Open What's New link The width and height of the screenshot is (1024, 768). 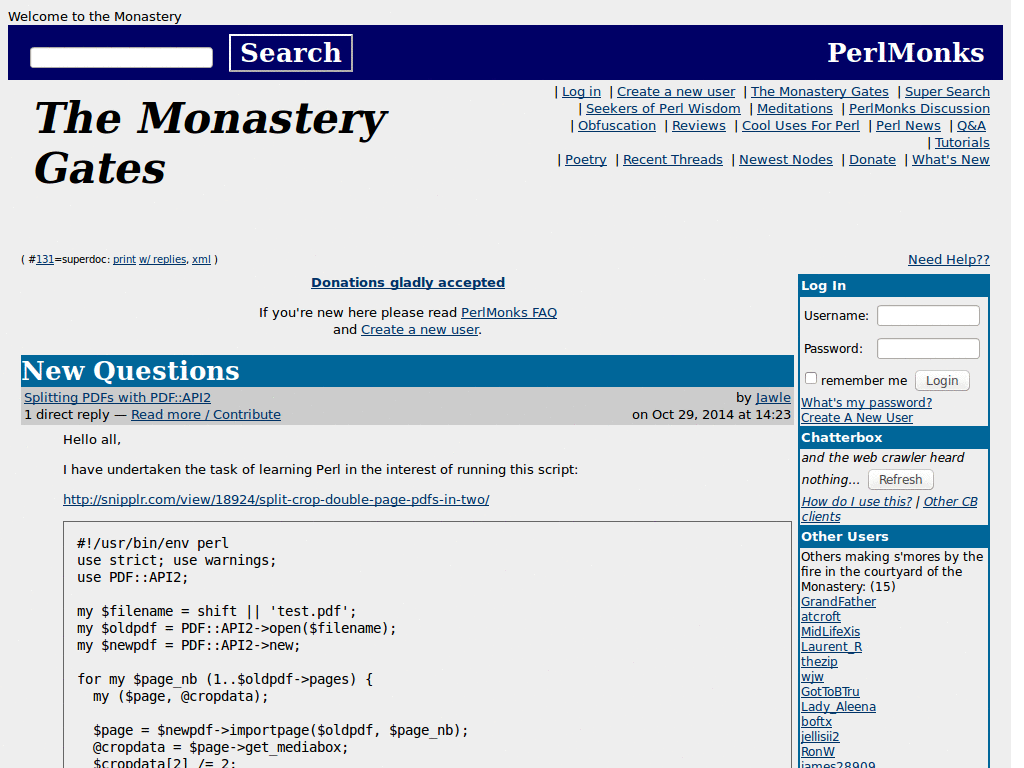coord(950,159)
